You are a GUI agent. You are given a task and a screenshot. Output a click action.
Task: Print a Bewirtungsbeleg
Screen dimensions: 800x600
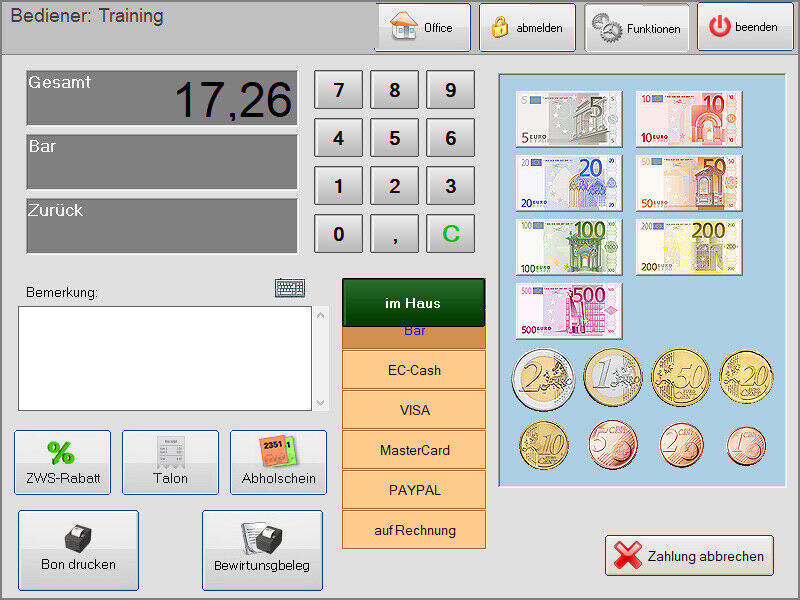tap(262, 549)
